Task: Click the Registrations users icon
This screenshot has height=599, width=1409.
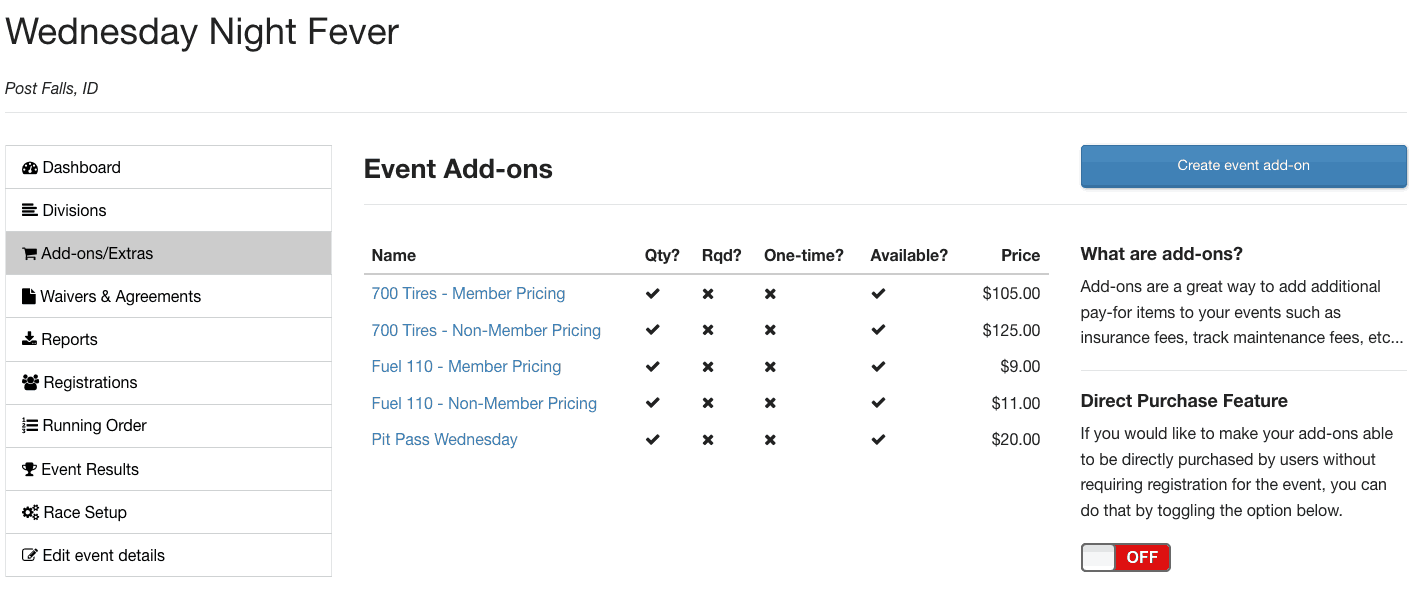Action: [x=30, y=383]
